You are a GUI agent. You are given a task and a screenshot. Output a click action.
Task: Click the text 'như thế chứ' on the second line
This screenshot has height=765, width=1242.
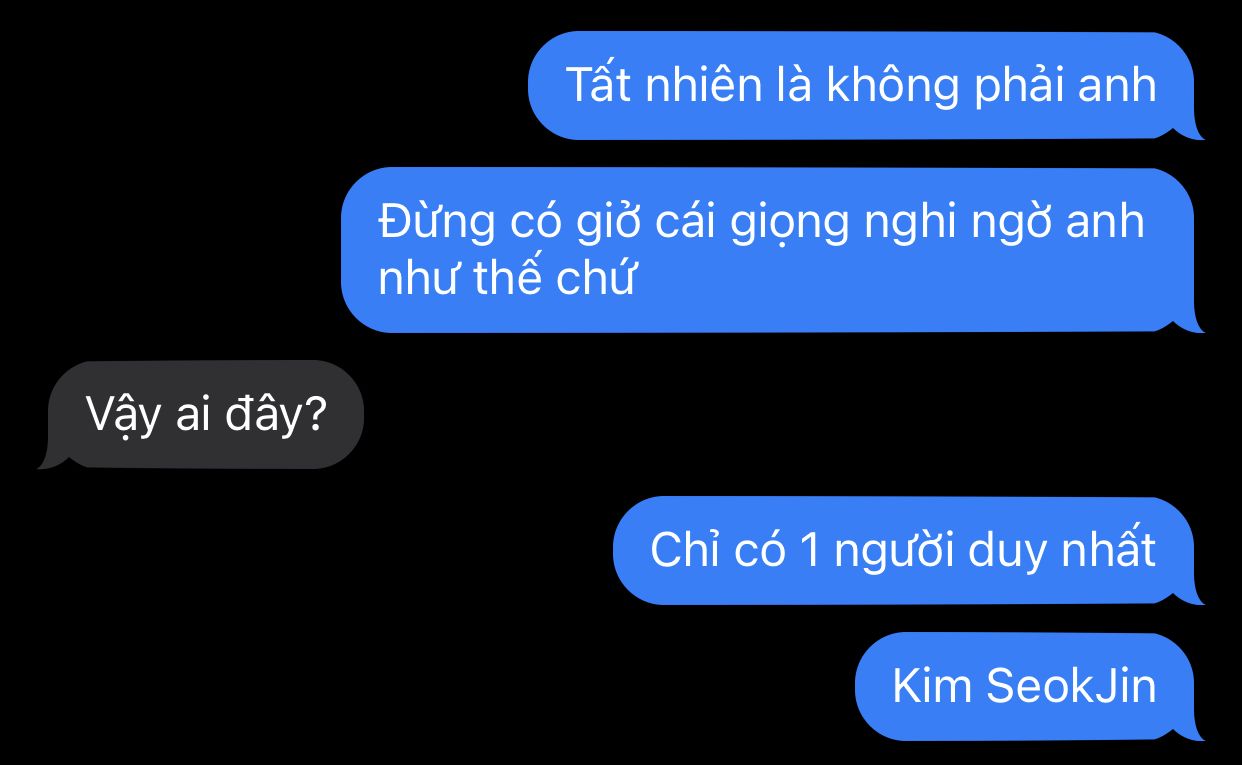point(506,278)
